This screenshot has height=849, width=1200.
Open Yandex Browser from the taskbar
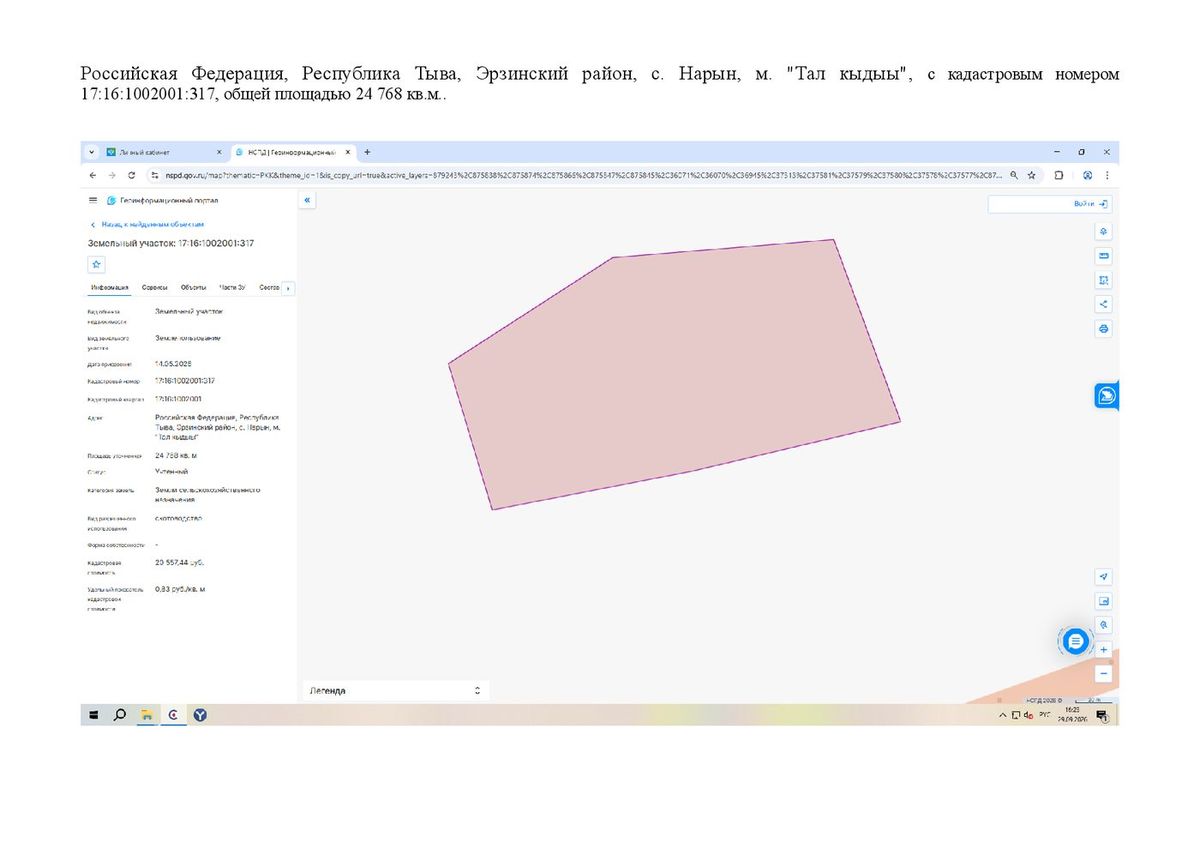(x=200, y=715)
